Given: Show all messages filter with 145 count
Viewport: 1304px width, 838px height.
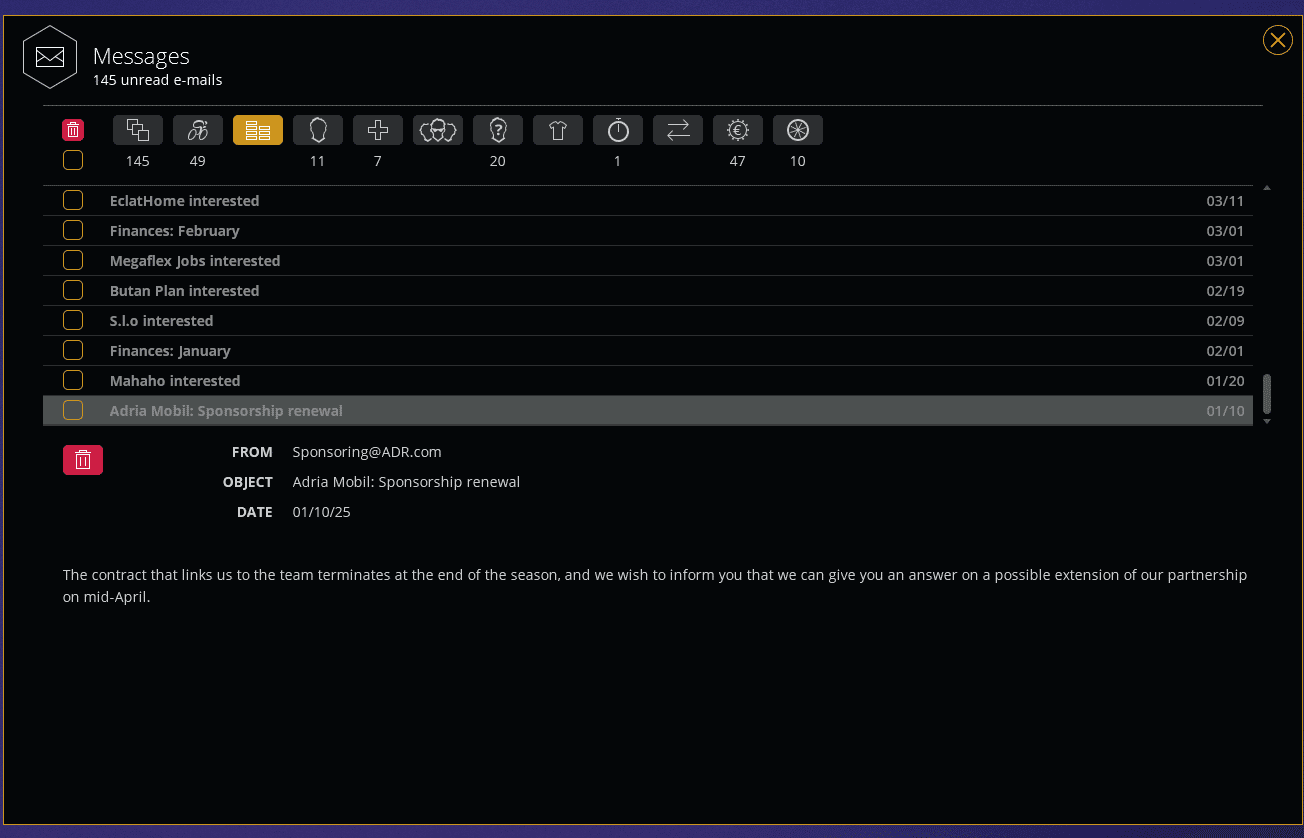Looking at the screenshot, I should tap(138, 130).
